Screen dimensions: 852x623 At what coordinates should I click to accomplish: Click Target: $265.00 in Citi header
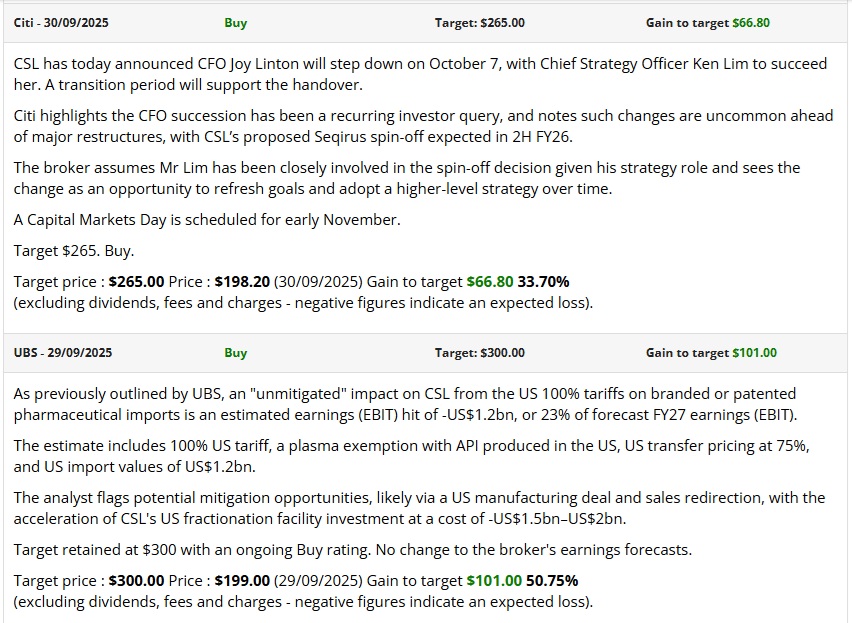coord(479,22)
